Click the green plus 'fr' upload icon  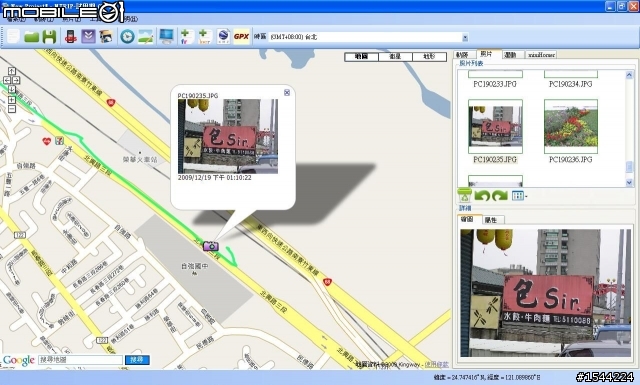click(x=187, y=37)
